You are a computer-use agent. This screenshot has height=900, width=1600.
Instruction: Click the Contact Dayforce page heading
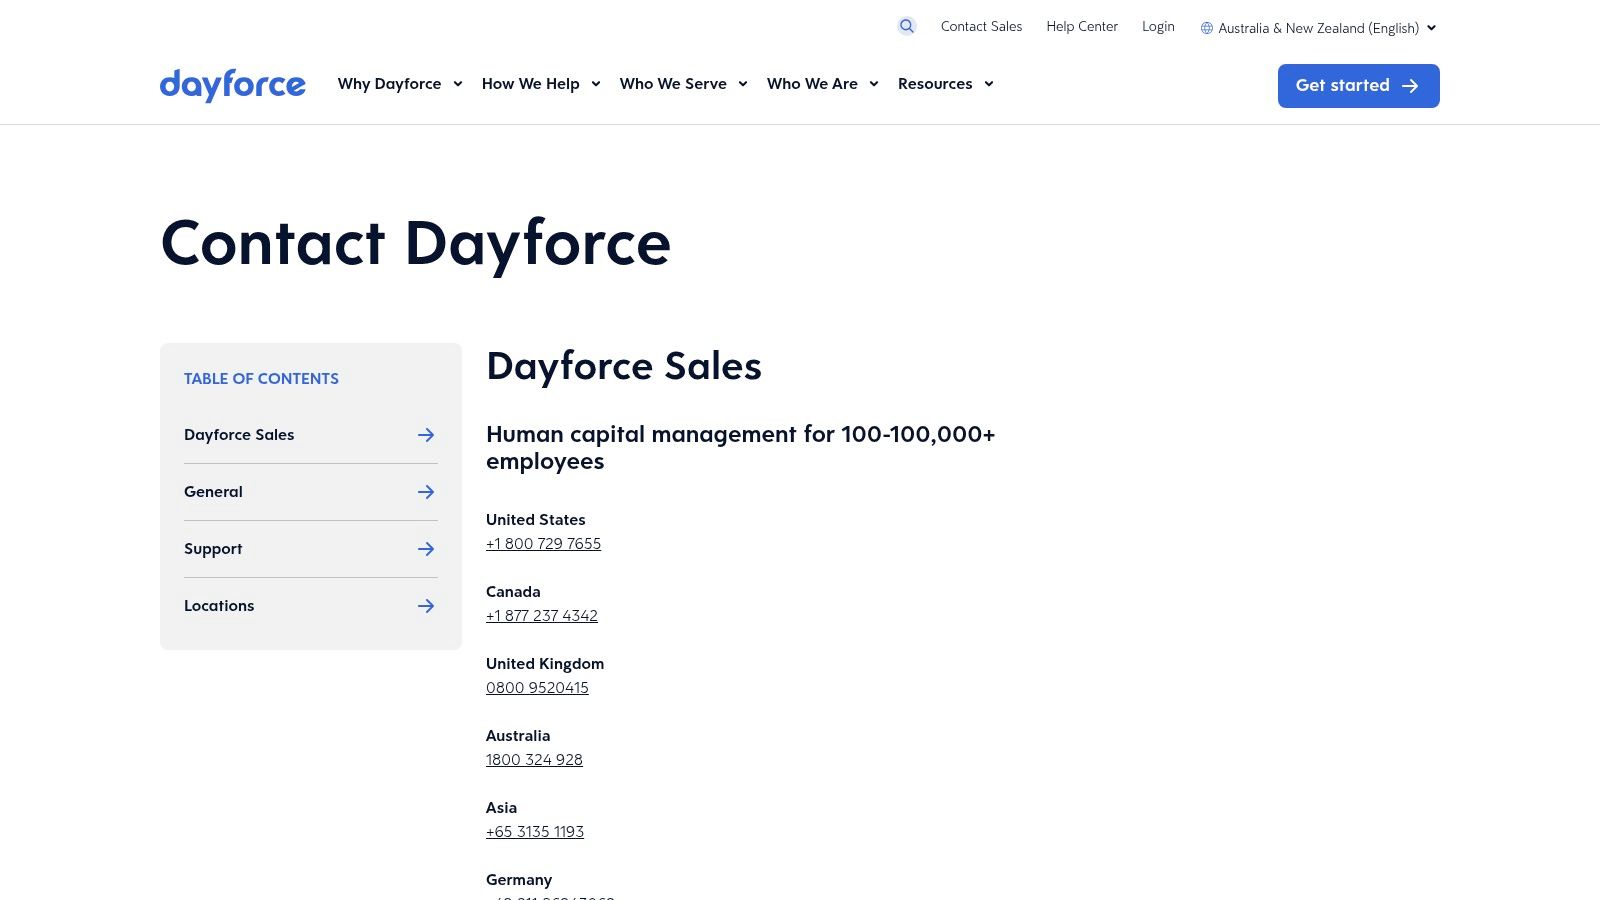pyautogui.click(x=416, y=244)
